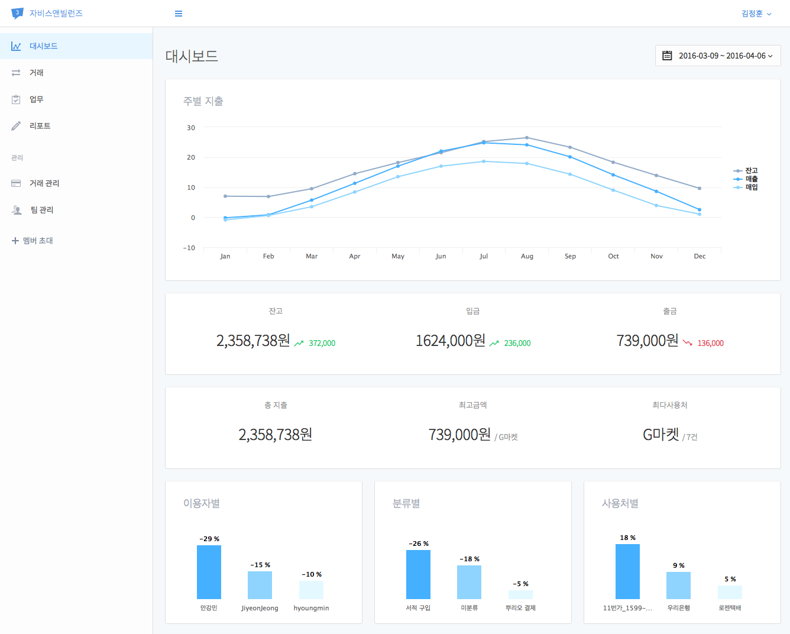Click the 안강민 bar in 이용자별 chart

[209, 572]
